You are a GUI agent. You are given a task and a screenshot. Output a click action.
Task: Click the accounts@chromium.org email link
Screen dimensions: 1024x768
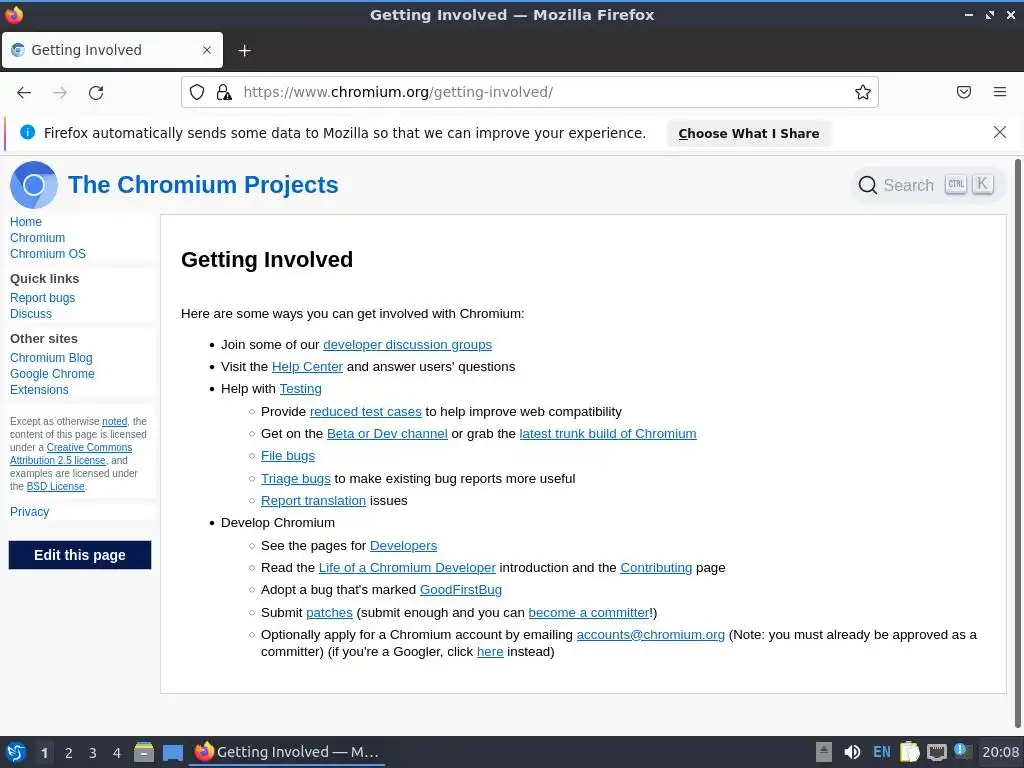(x=650, y=635)
